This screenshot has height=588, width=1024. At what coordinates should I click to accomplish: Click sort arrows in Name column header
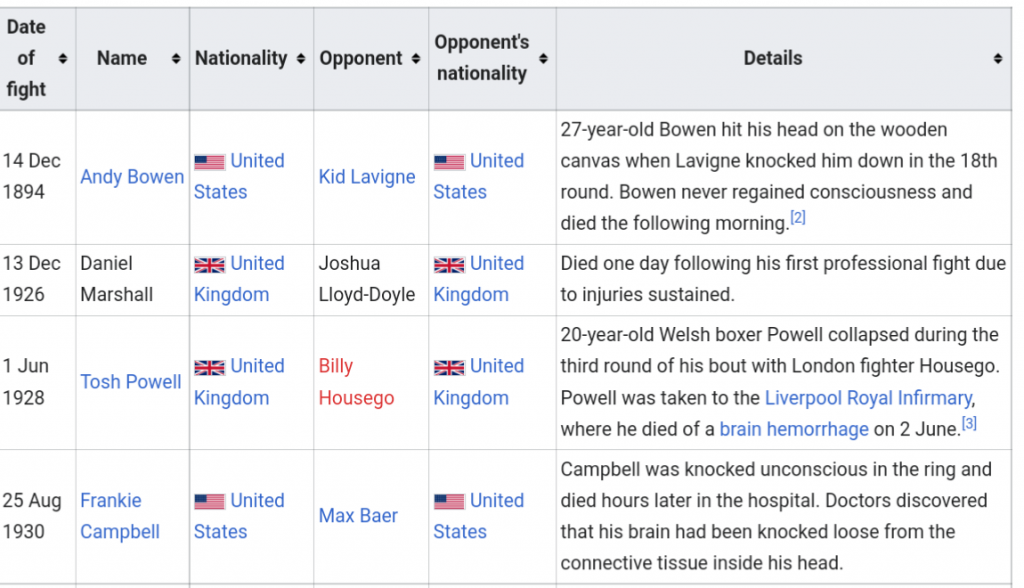[x=176, y=59]
